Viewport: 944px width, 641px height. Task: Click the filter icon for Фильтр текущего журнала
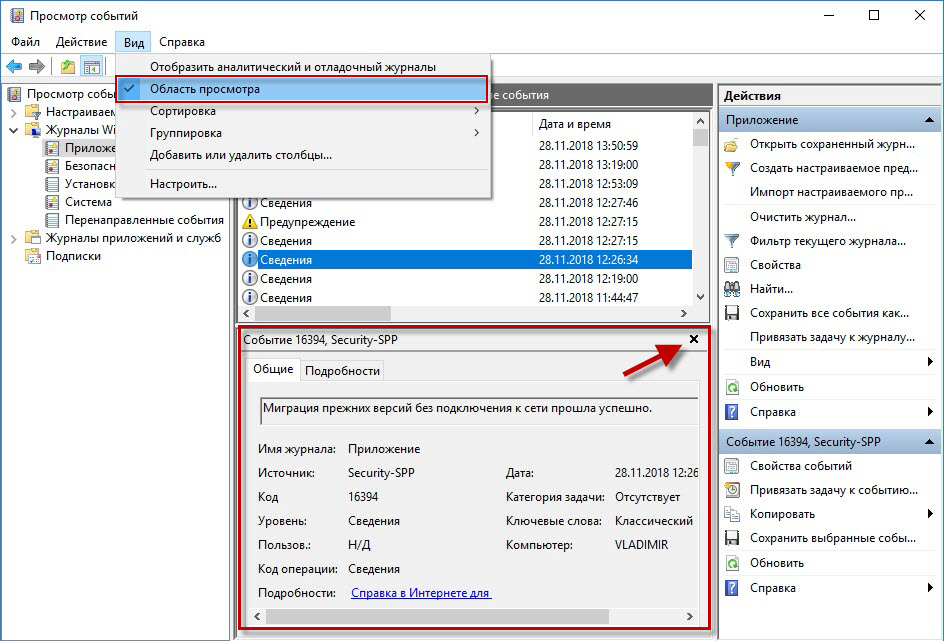pyautogui.click(x=732, y=241)
